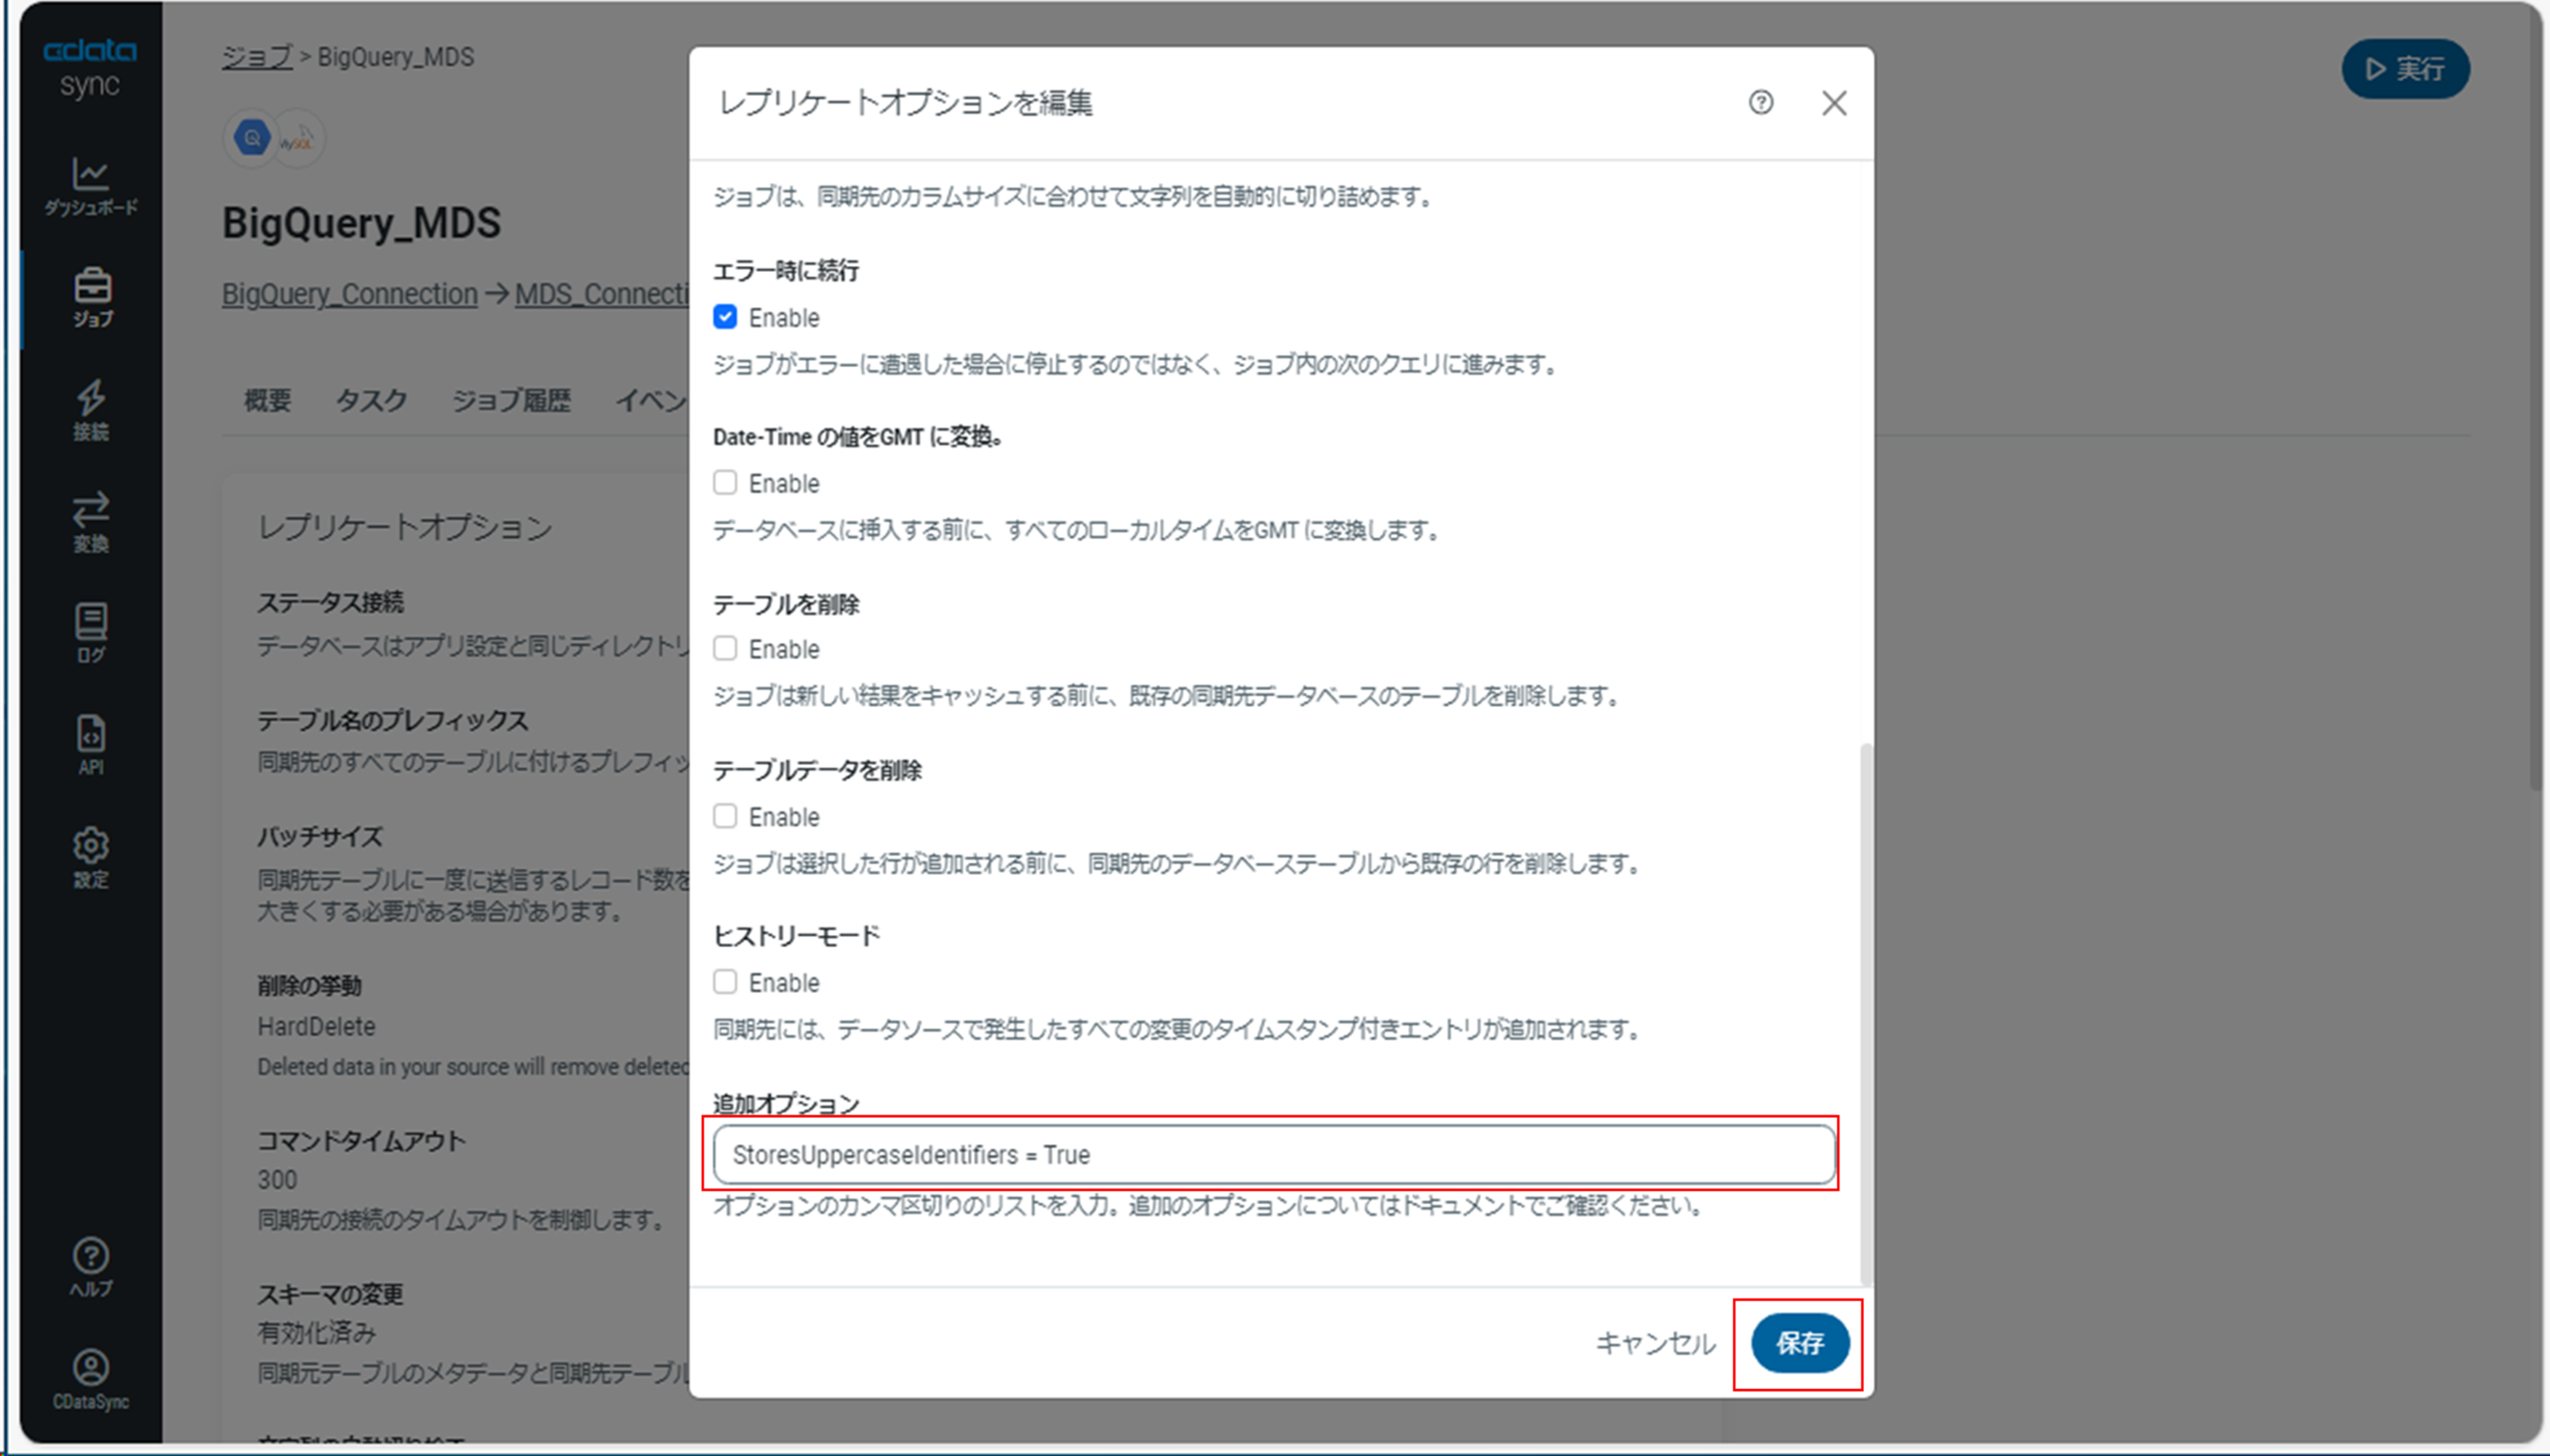The height and width of the screenshot is (1456, 2550).
Task: Click the 追加オプション input field
Action: point(1274,1154)
